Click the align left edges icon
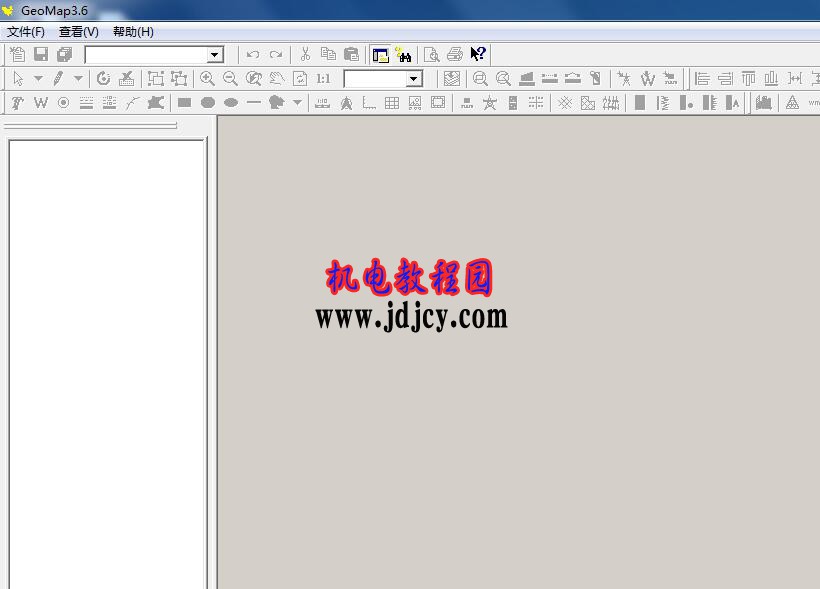The height and width of the screenshot is (589, 820). pos(702,78)
